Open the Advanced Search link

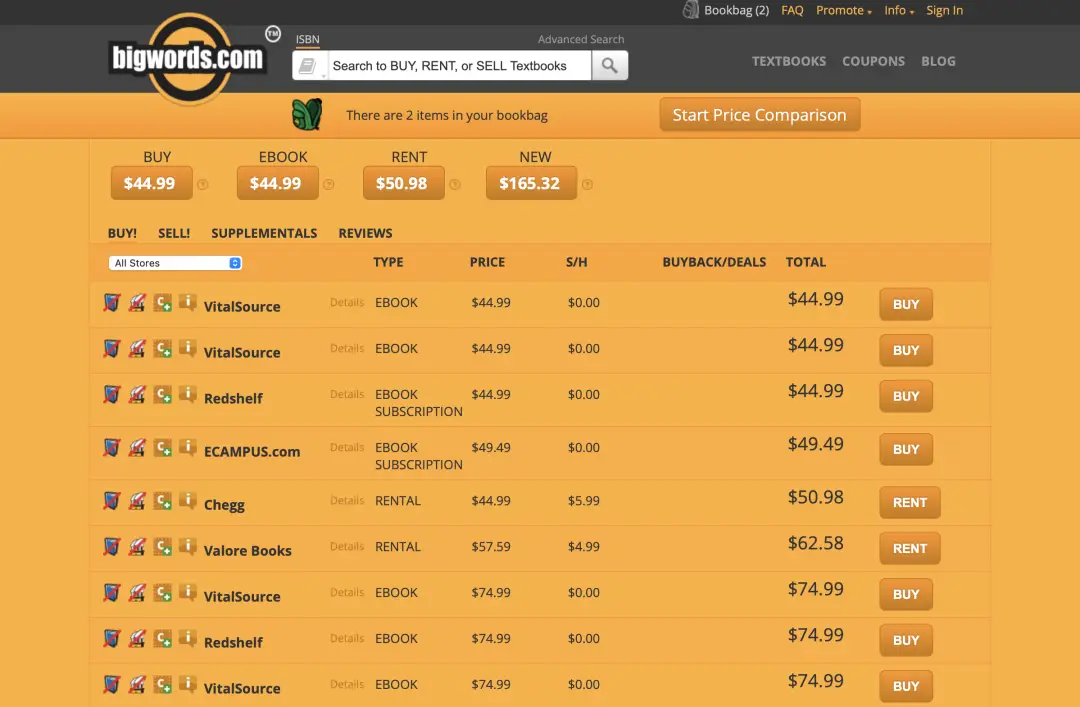581,39
